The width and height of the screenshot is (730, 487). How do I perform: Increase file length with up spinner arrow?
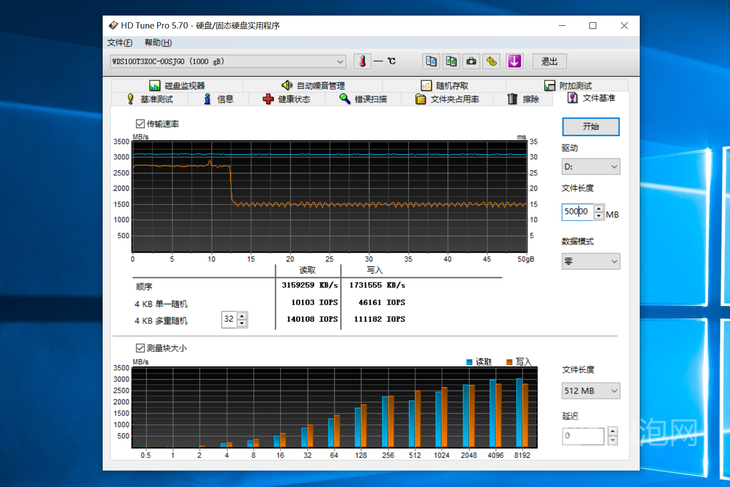click(599, 208)
